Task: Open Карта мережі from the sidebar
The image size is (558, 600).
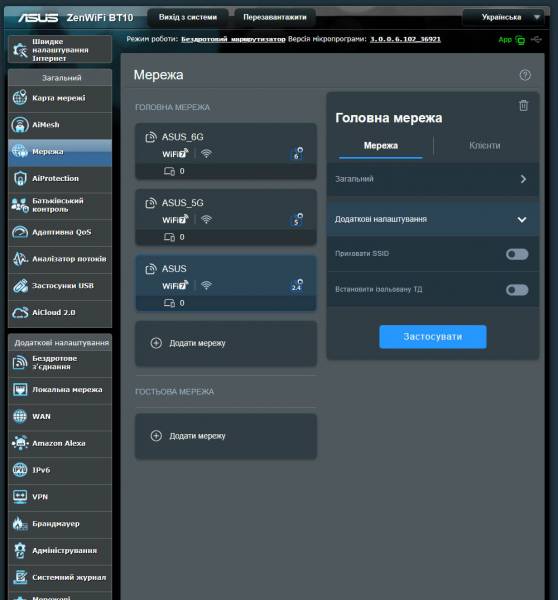Action: pos(60,98)
